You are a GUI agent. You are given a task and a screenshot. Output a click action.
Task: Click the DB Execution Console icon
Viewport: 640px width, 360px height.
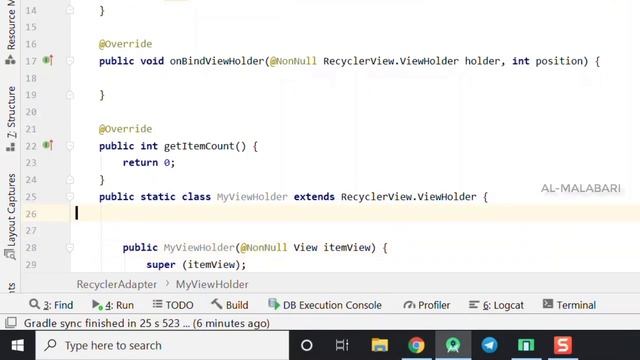(x=273, y=304)
